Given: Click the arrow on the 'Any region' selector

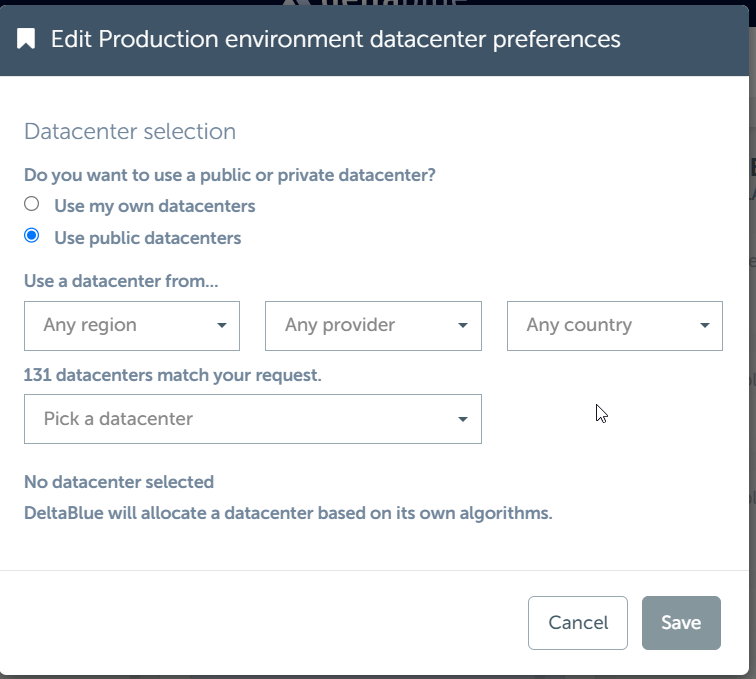Looking at the screenshot, I should [x=221, y=326].
